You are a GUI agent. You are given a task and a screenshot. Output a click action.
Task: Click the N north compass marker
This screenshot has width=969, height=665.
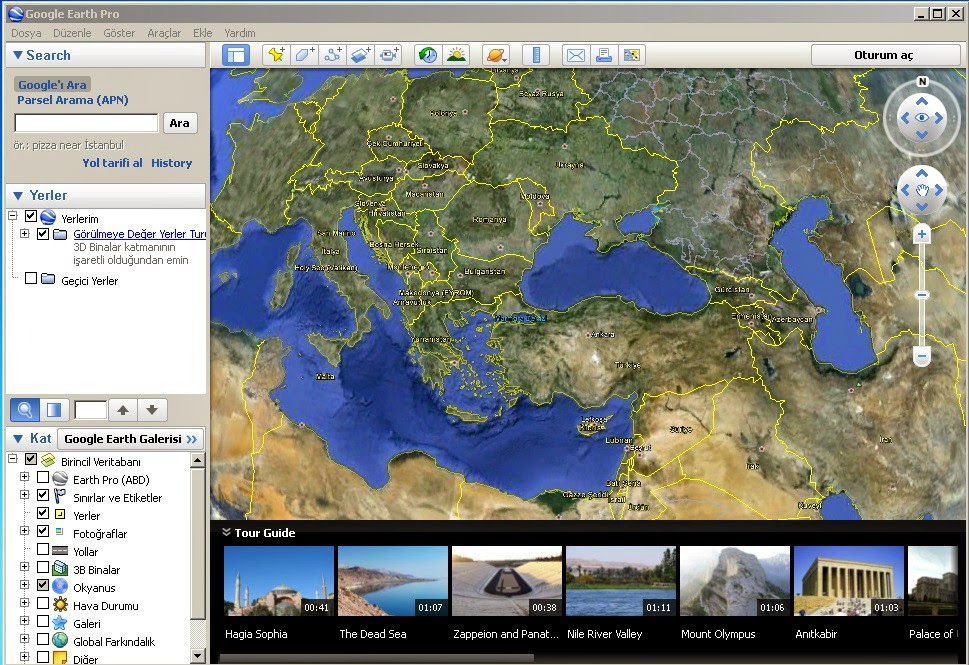click(922, 82)
